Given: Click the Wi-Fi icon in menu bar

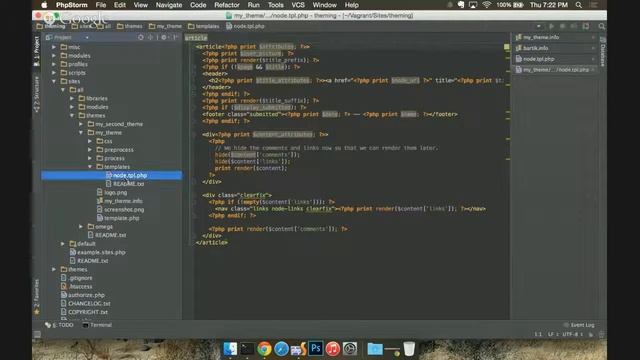Looking at the screenshot, I should click(x=487, y=5).
